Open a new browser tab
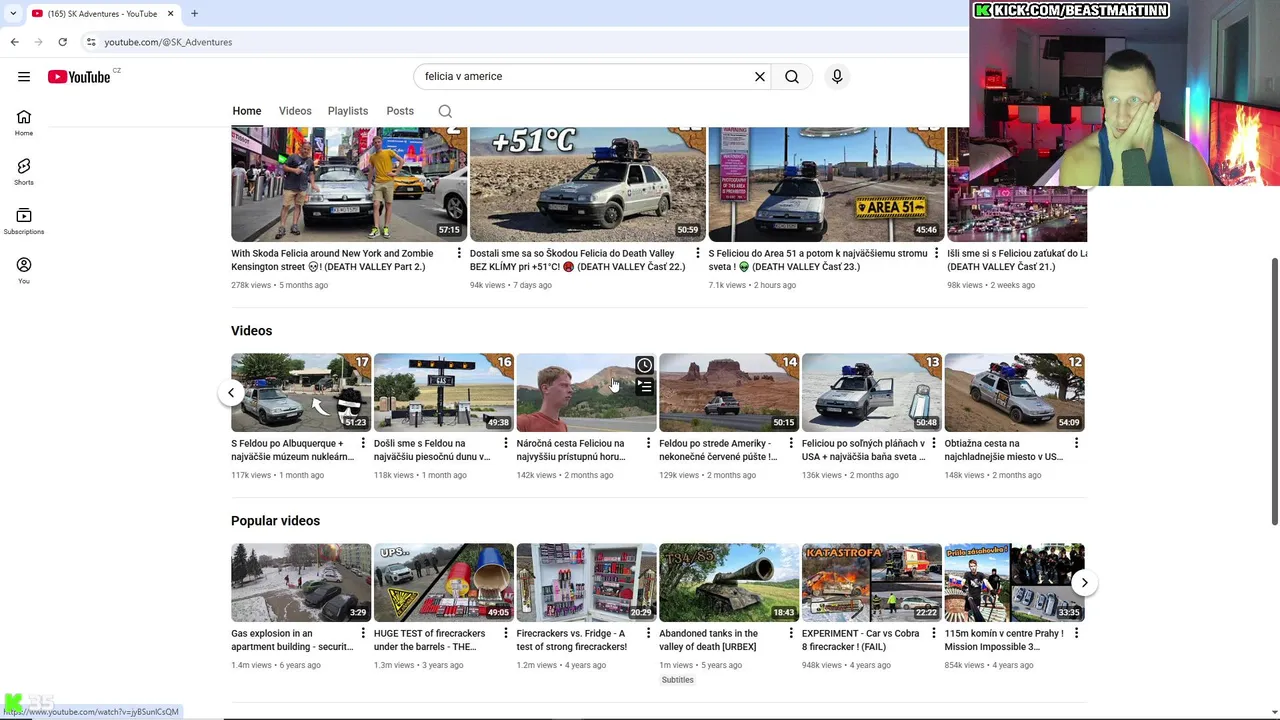This screenshot has width=1280, height=720. point(194,13)
